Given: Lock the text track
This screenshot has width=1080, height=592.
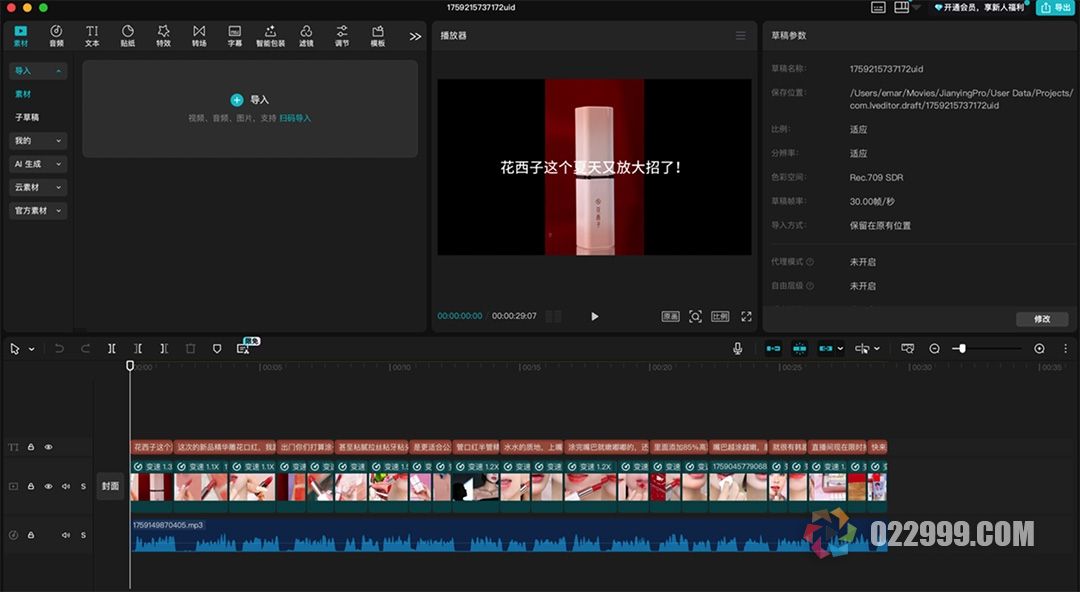Looking at the screenshot, I should pos(31,447).
